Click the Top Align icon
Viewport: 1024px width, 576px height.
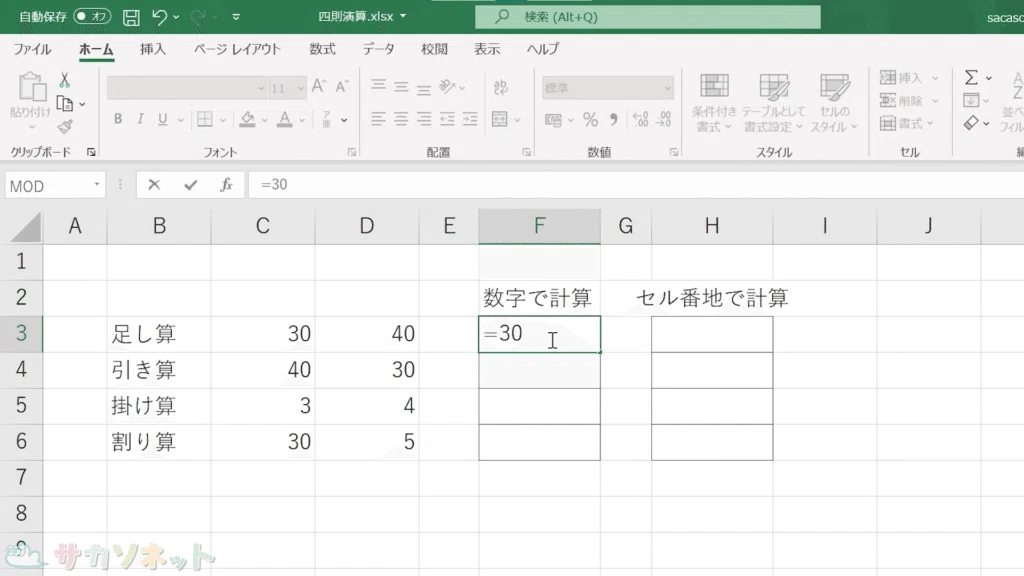pos(378,86)
